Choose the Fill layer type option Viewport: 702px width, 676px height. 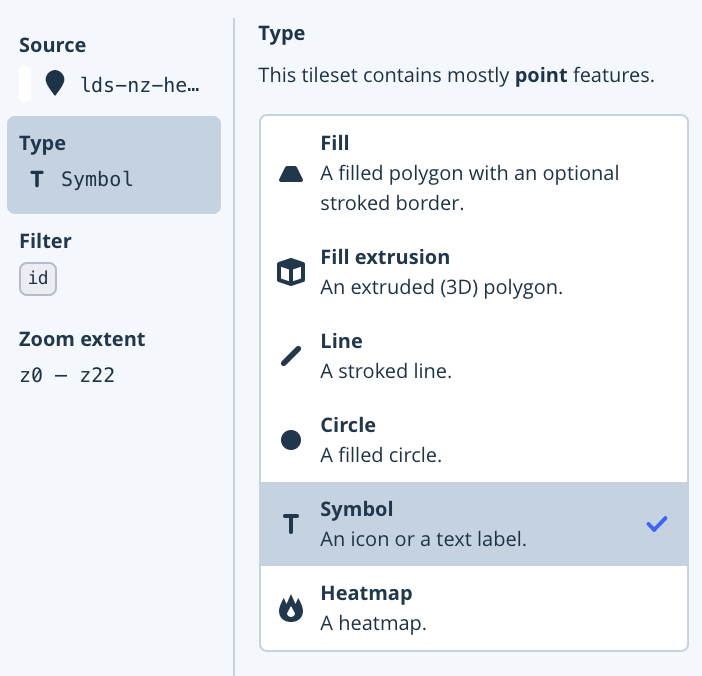point(474,173)
